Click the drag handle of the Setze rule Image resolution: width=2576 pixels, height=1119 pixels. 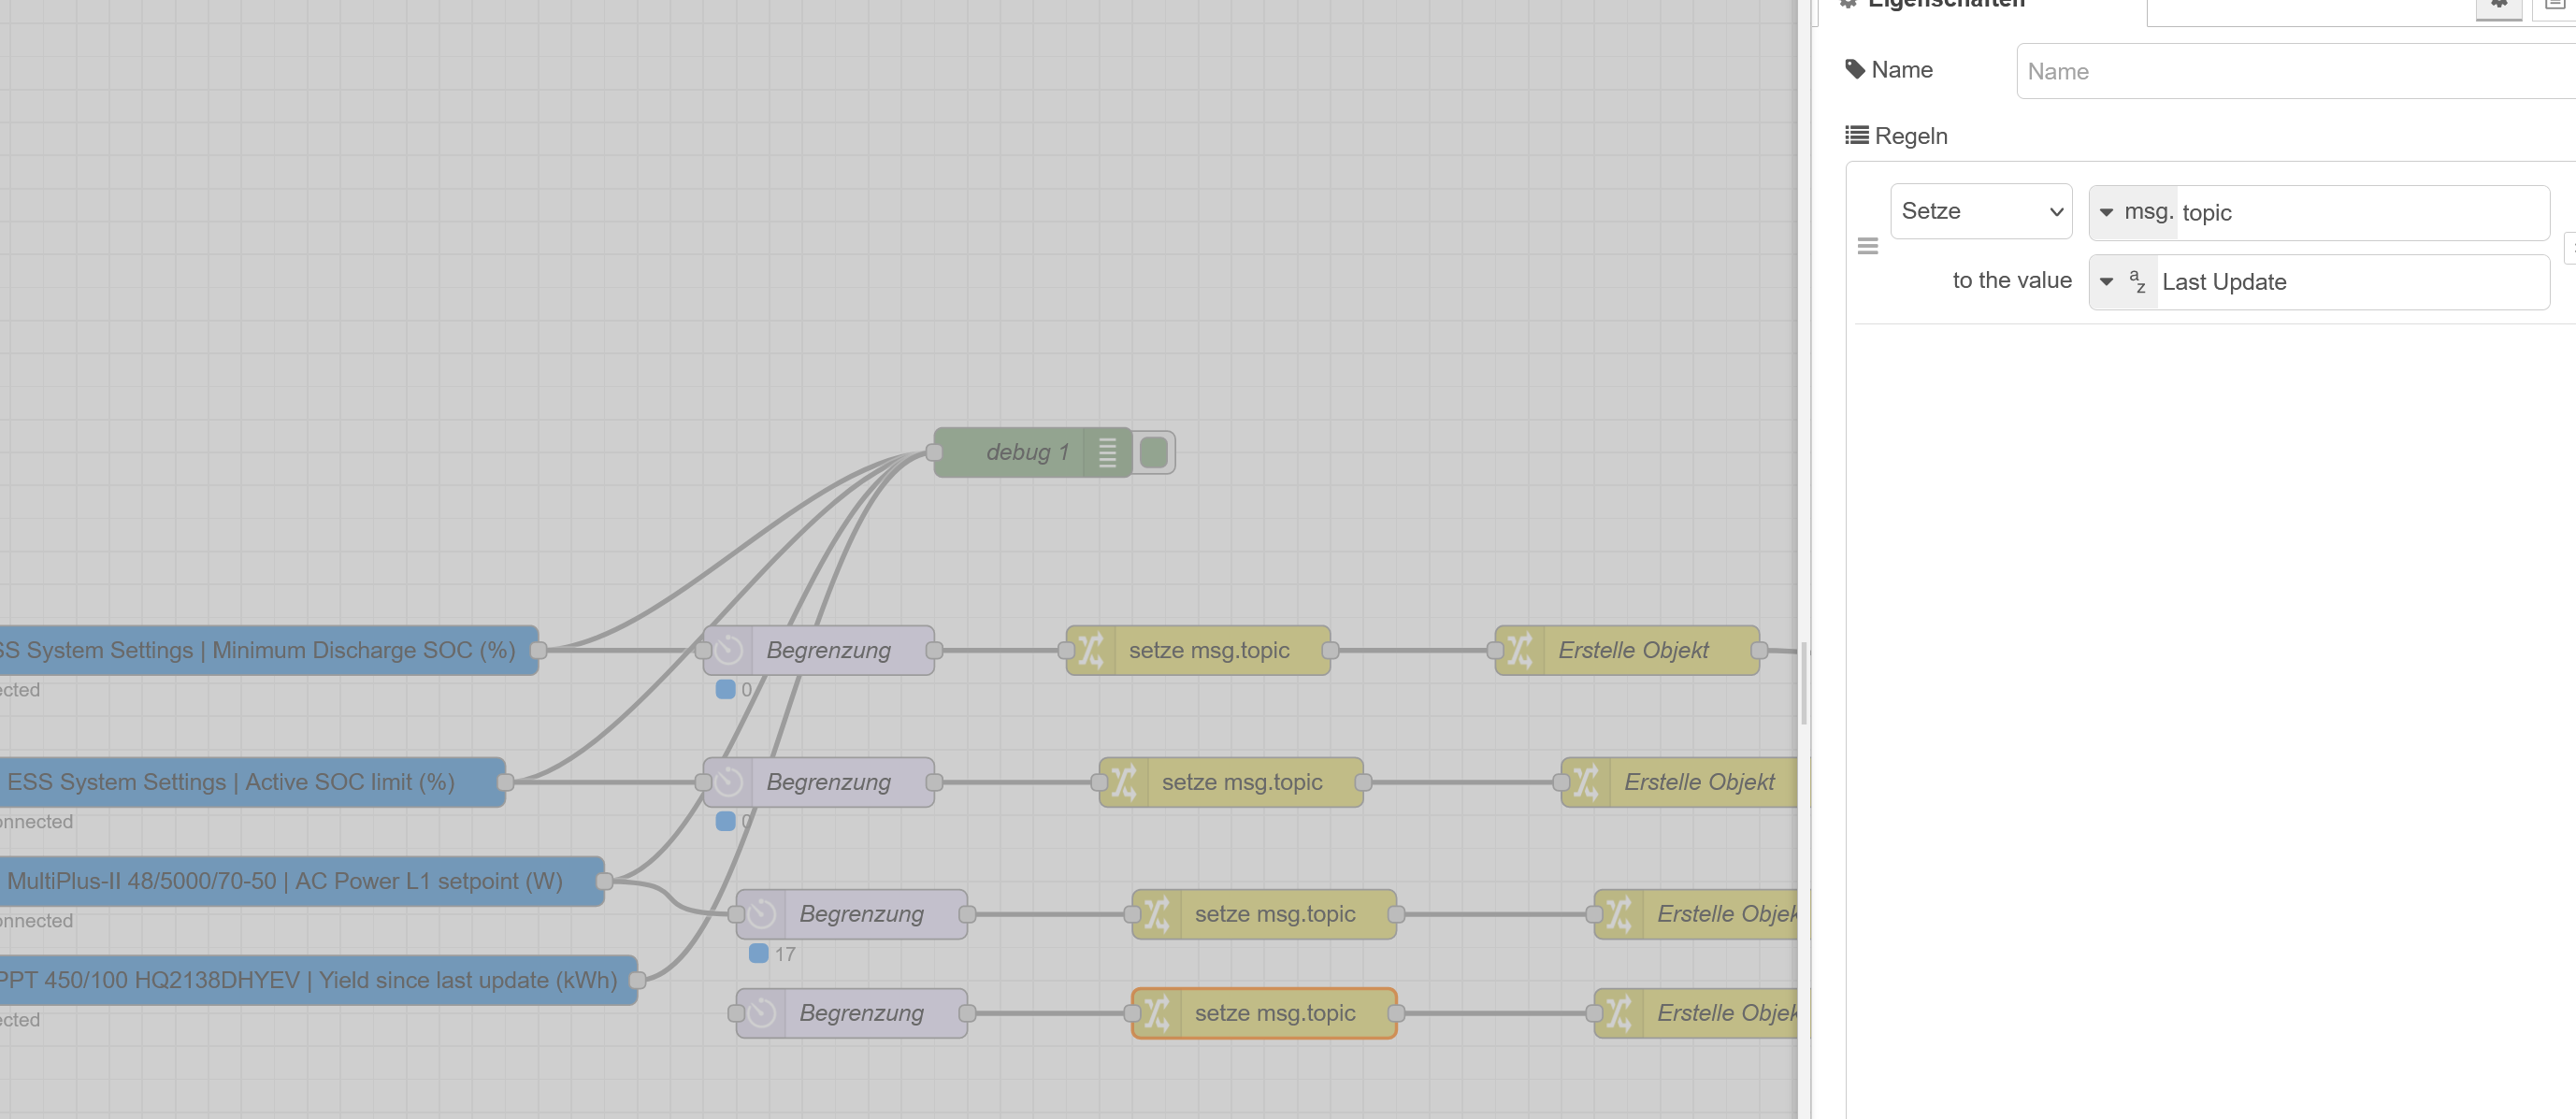1867,246
